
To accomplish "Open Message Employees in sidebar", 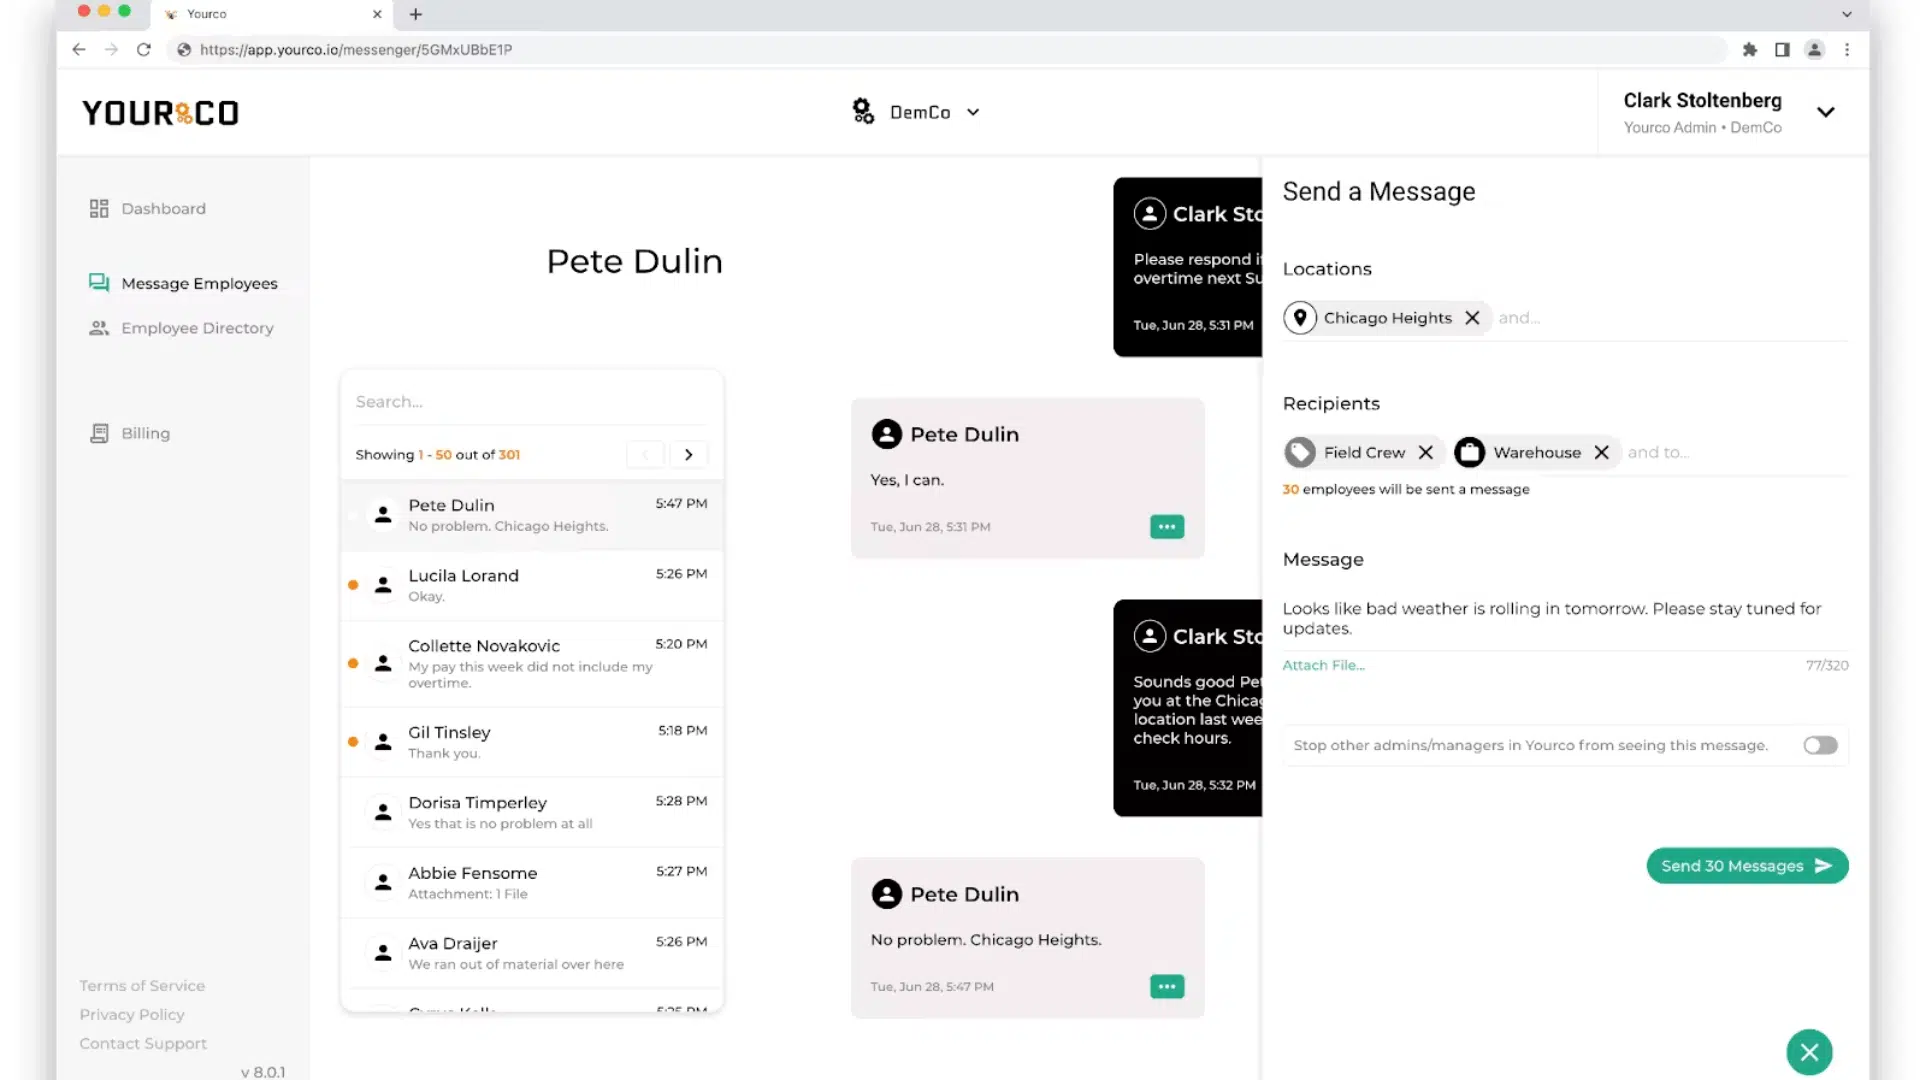I will 184,283.
